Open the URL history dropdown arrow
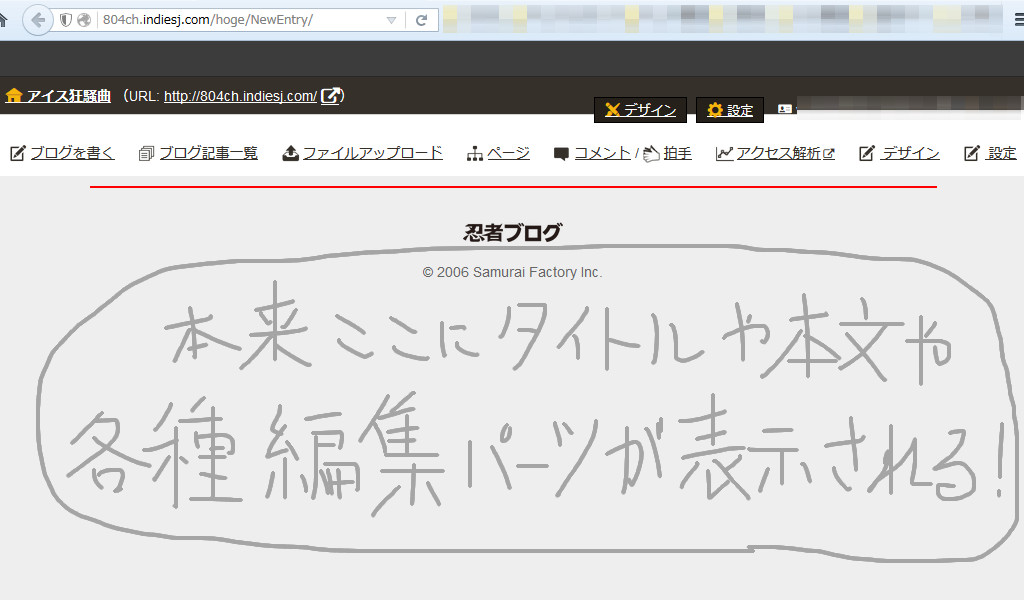 pyautogui.click(x=391, y=20)
